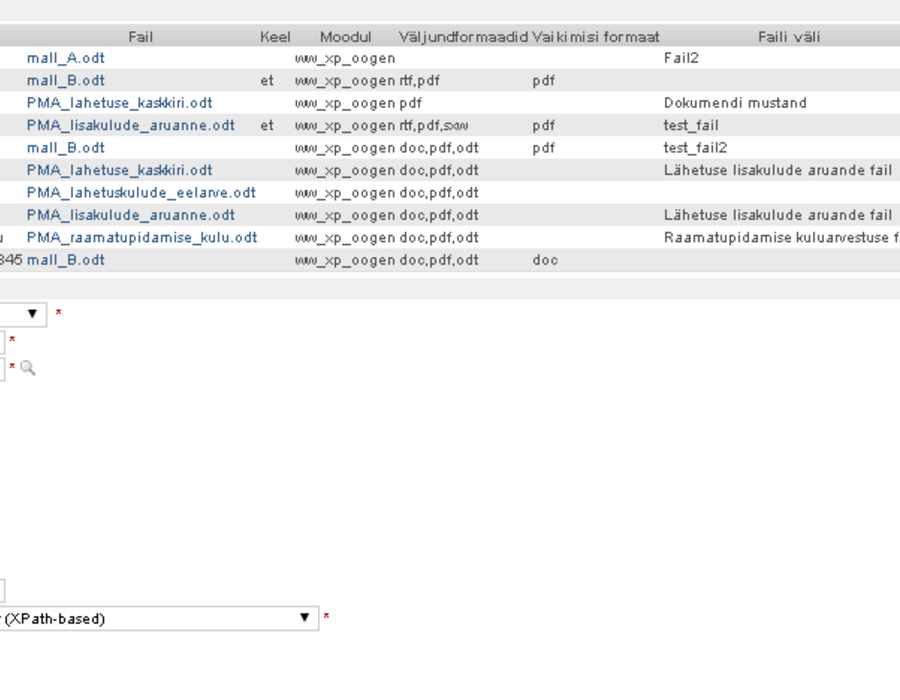Open PMA_lahetuse_kaskkiri.odt in the doc,pdf,odt row
This screenshot has width=900, height=700.
pyautogui.click(x=119, y=170)
